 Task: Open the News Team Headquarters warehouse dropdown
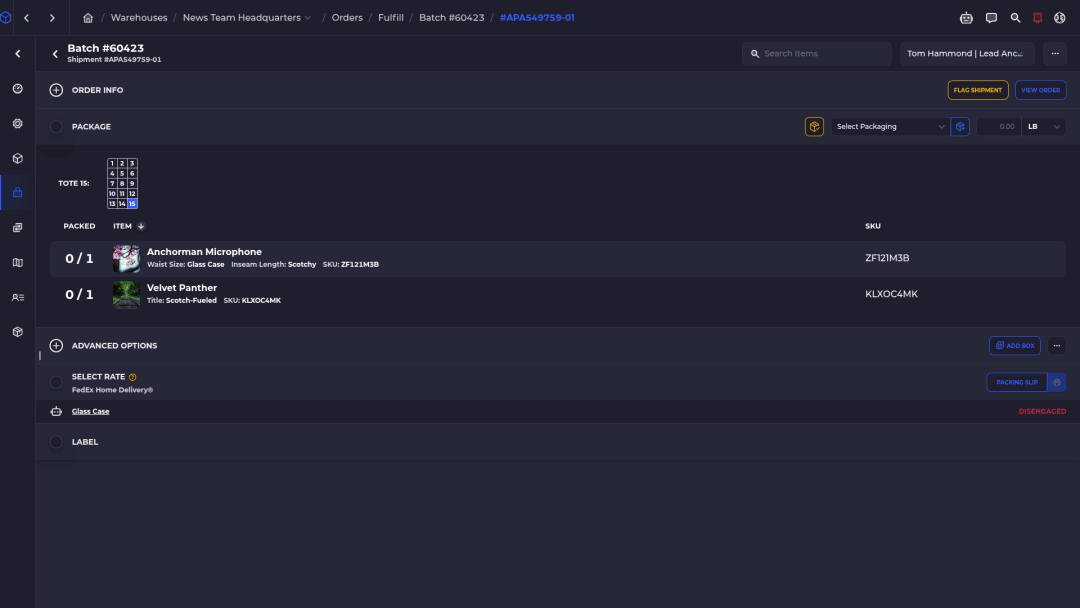pyautogui.click(x=247, y=18)
